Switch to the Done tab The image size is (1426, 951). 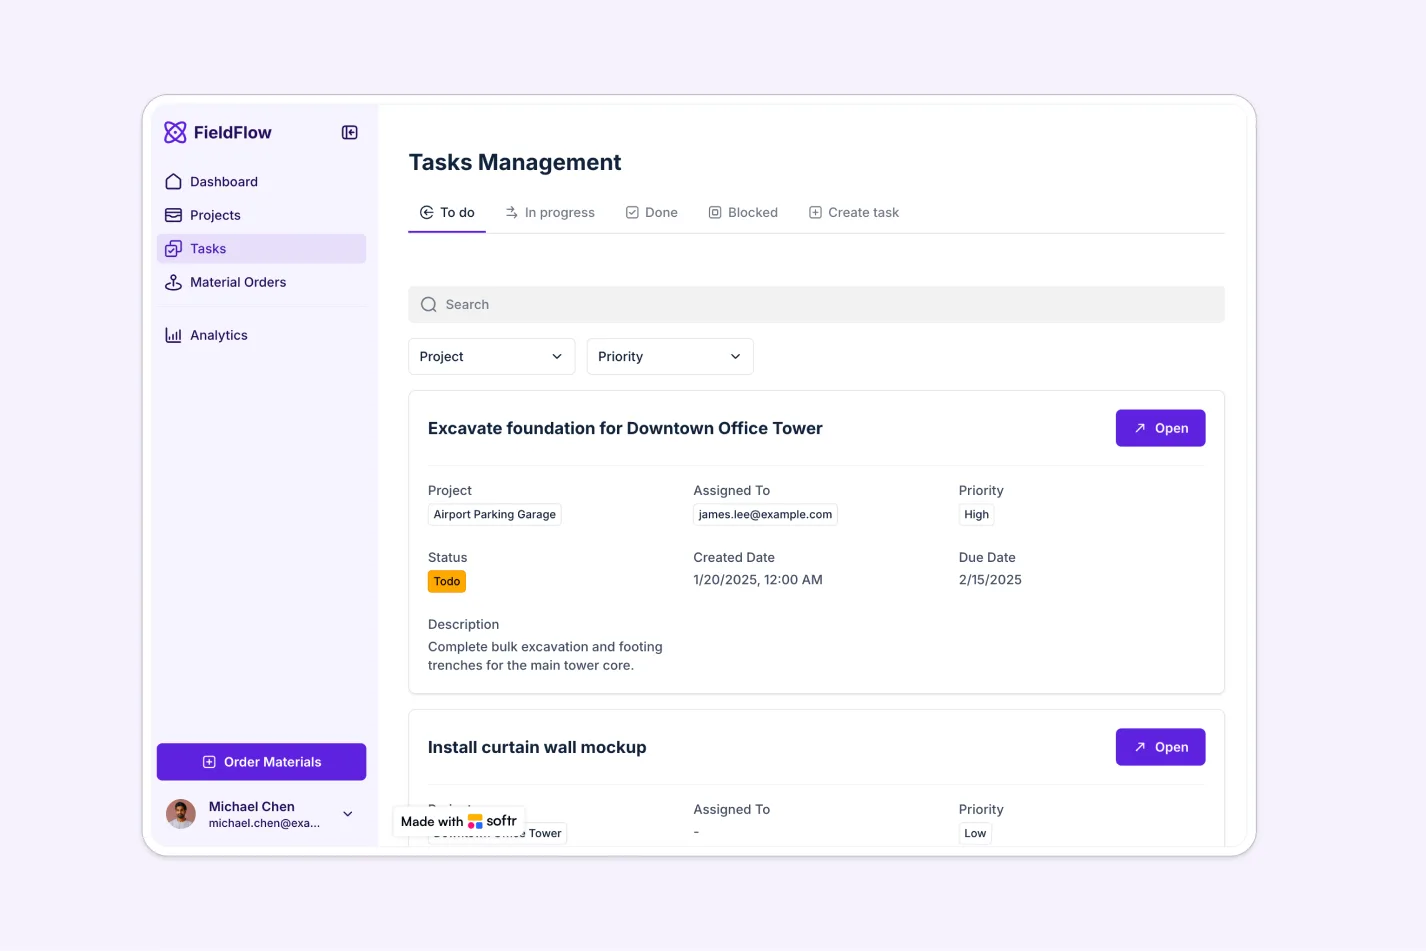coord(651,213)
